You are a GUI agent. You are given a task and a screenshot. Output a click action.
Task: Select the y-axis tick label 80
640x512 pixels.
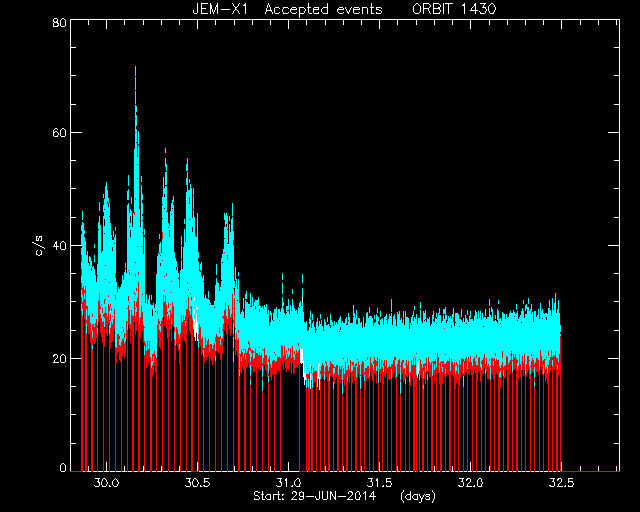[x=59, y=22]
